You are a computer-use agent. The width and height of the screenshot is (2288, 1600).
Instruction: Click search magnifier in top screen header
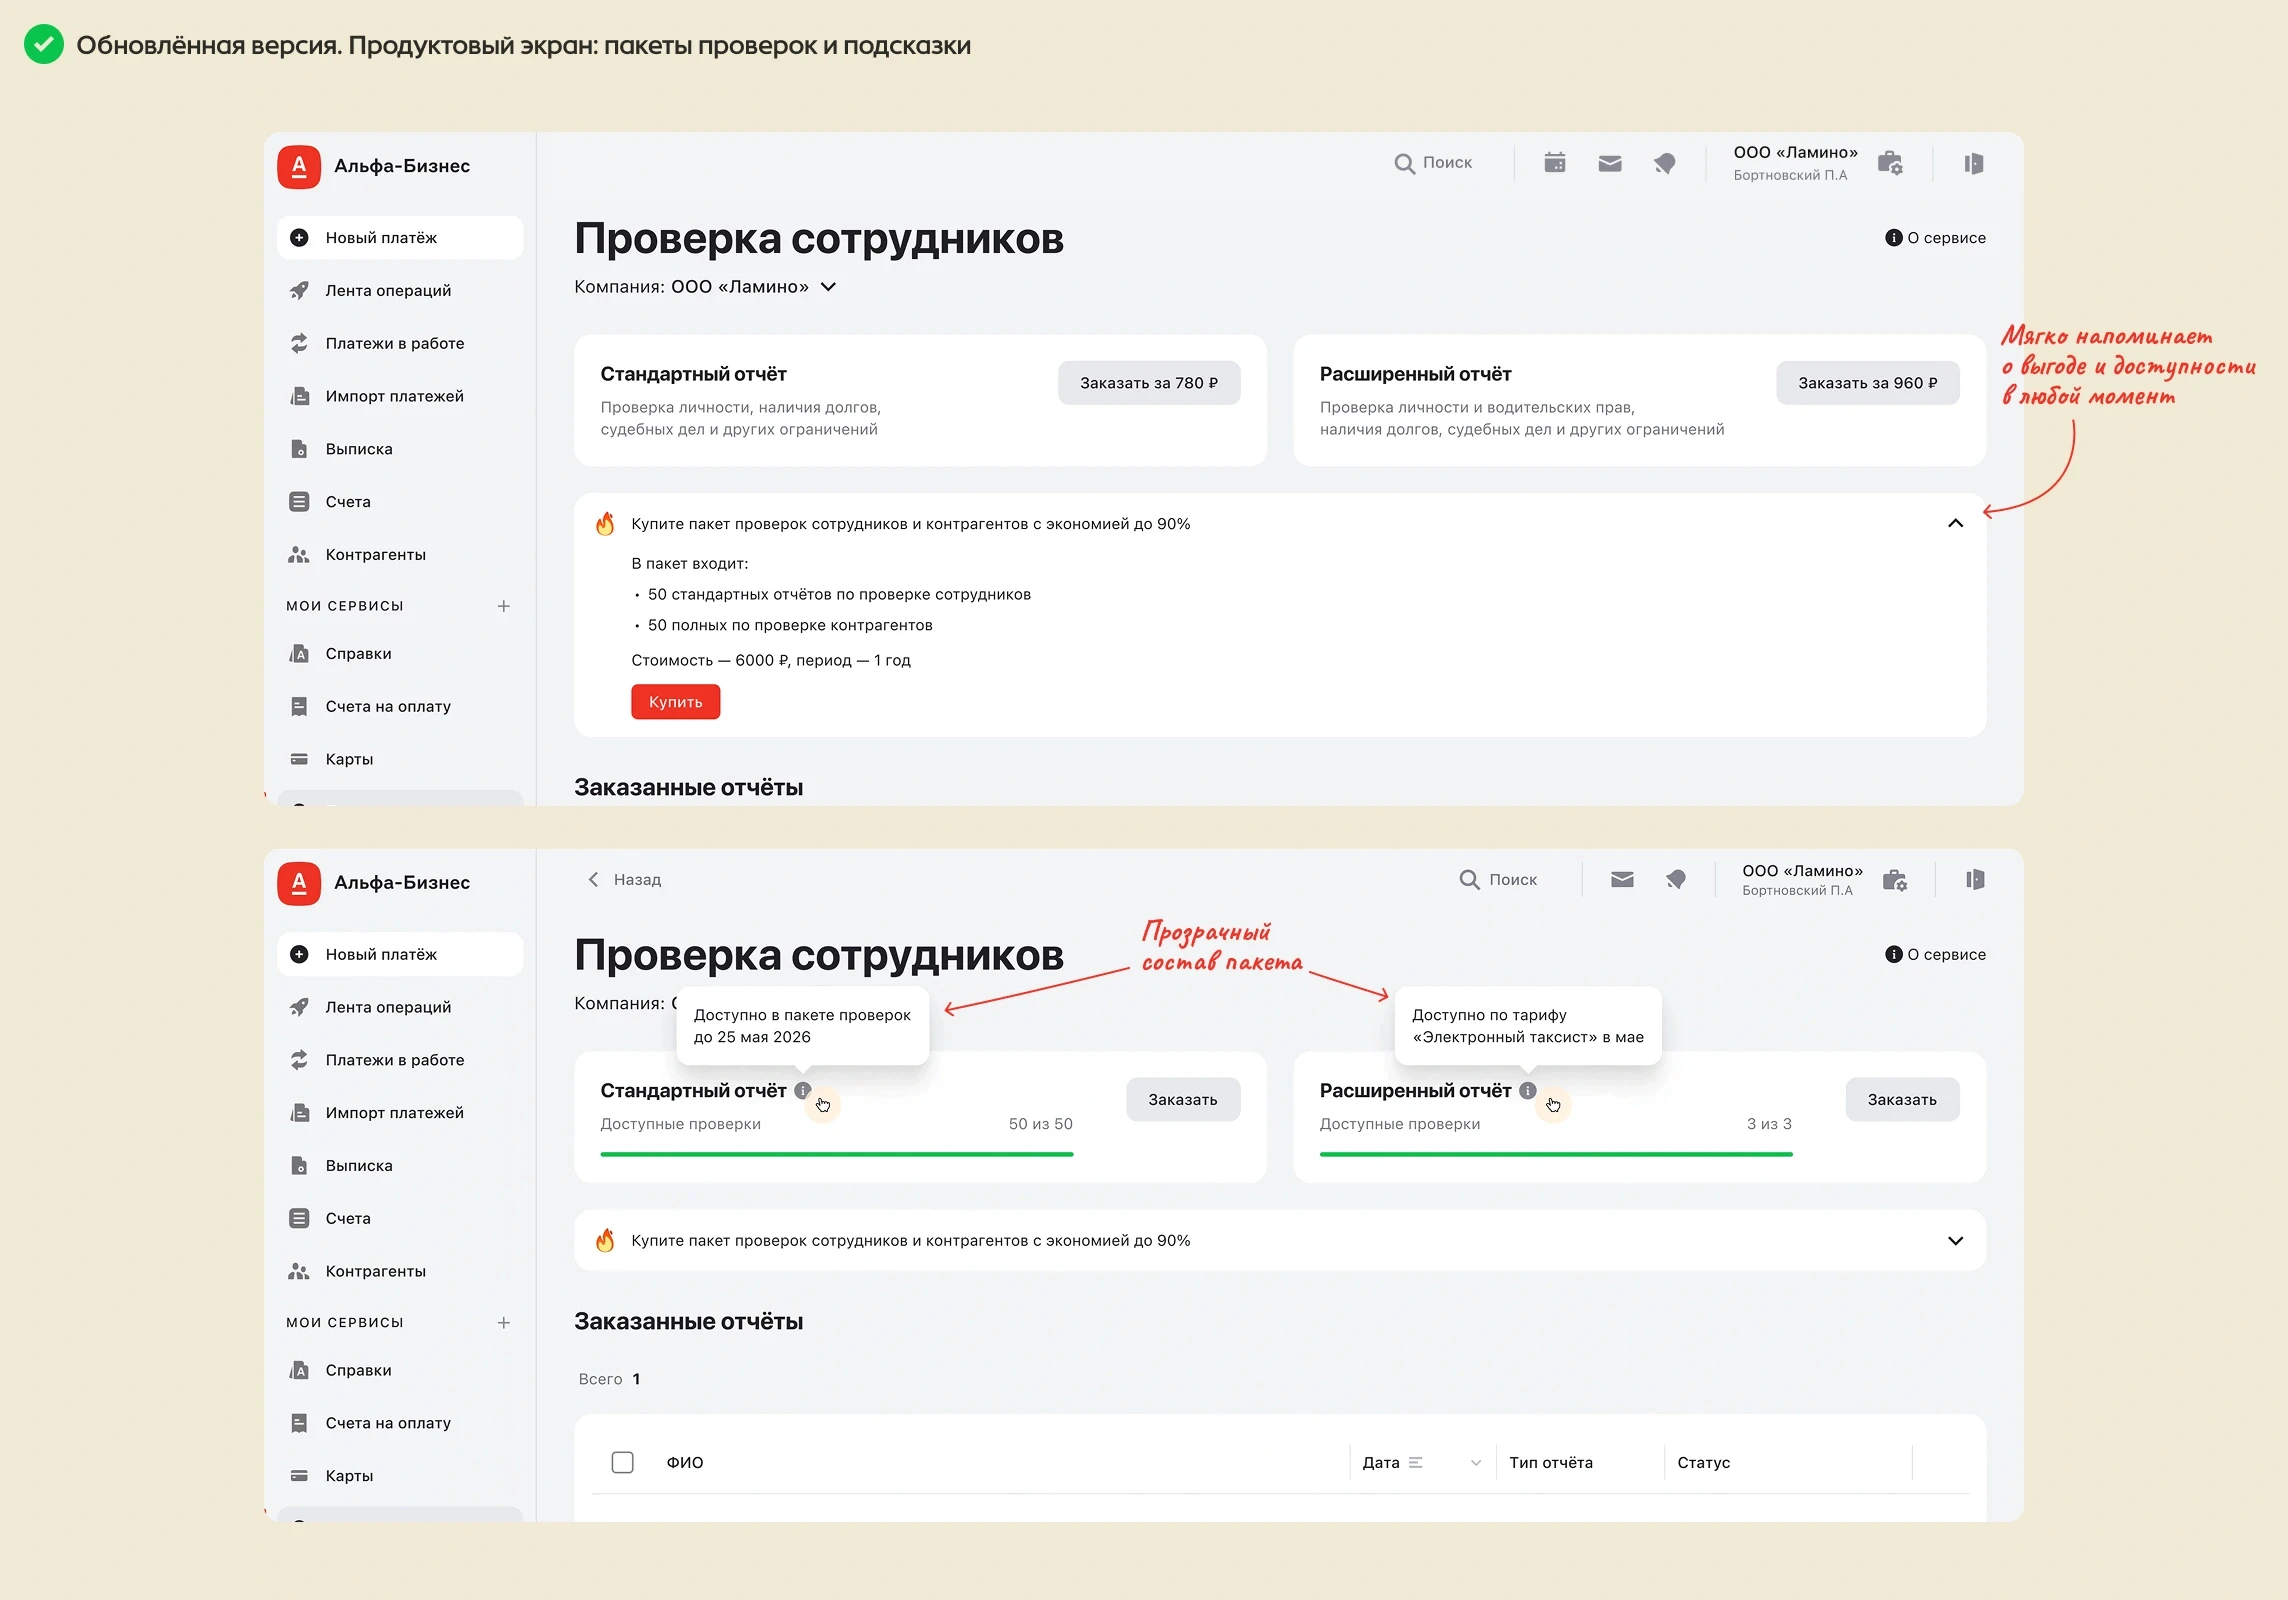pos(1405,163)
